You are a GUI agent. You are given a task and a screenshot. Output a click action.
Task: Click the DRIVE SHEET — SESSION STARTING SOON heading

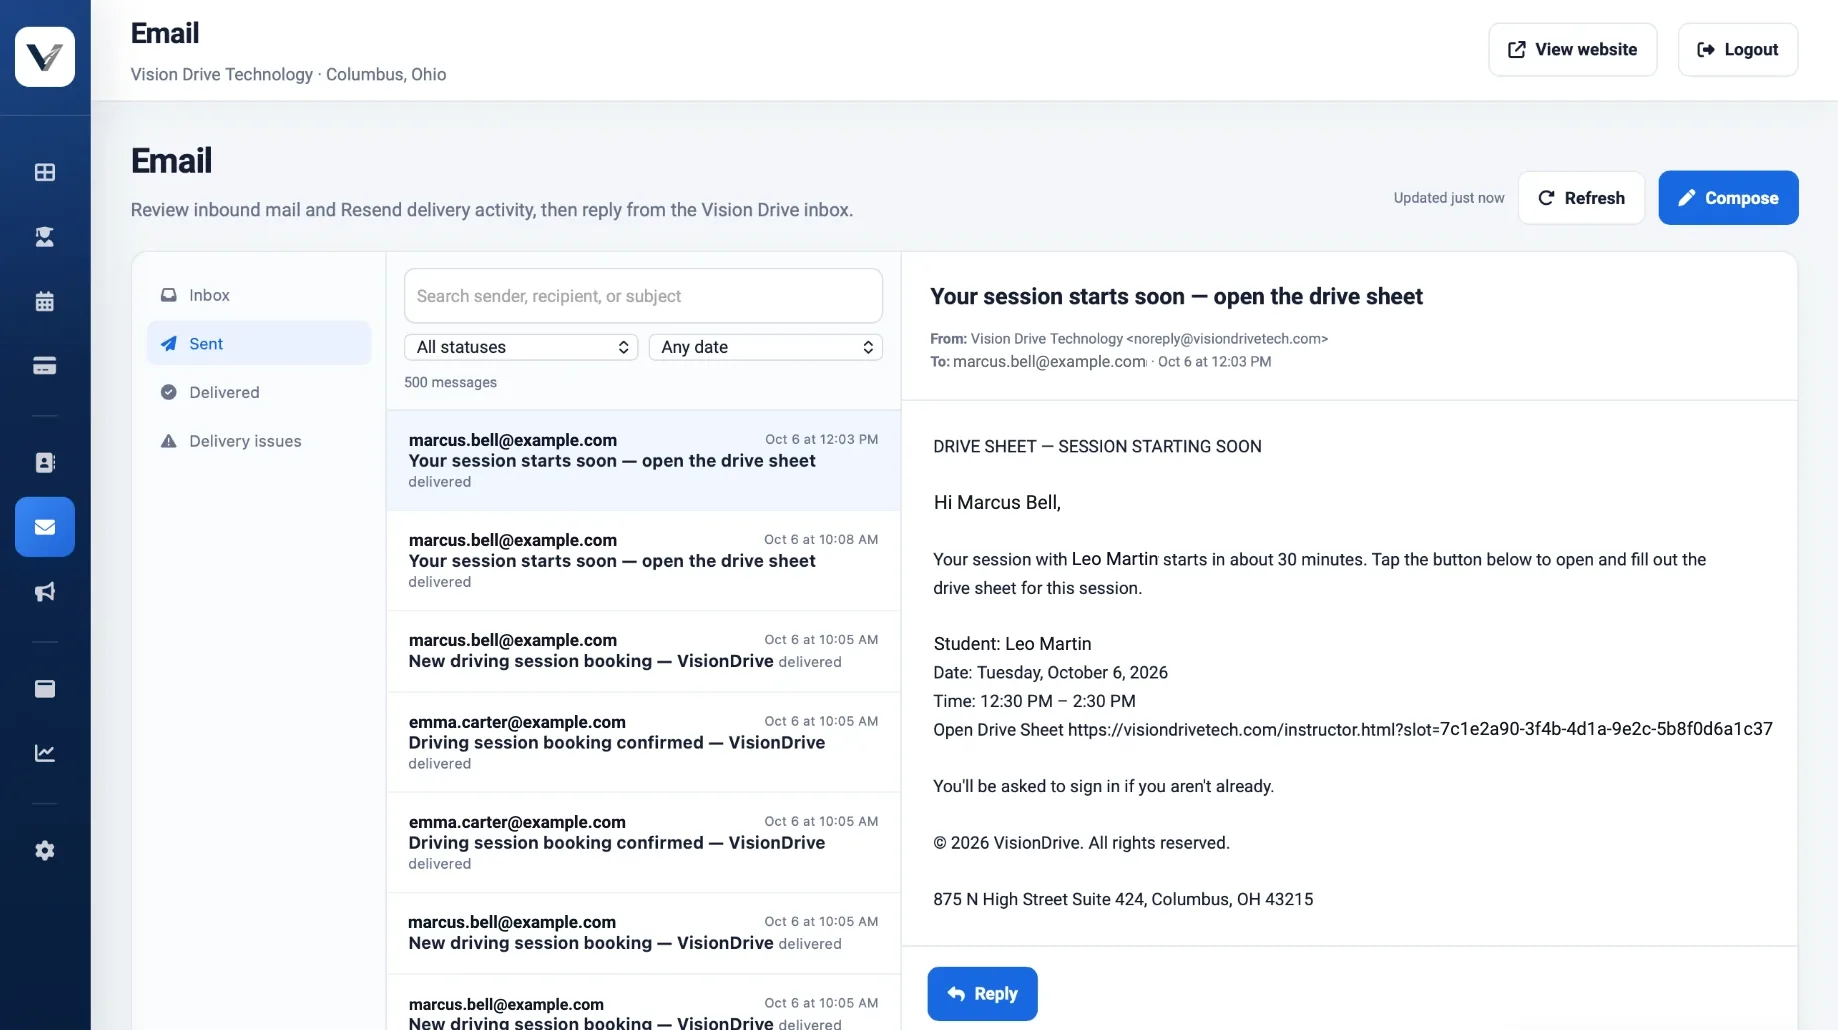point(1097,447)
